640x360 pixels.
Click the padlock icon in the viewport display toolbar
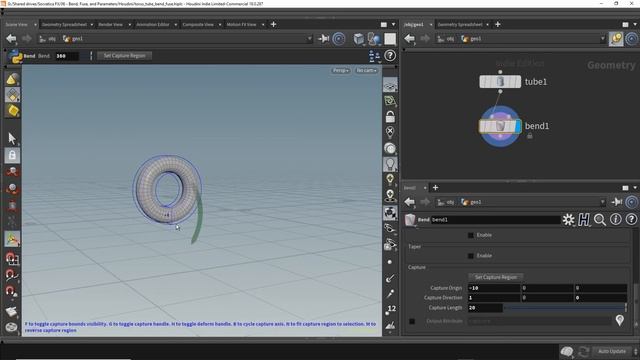click(x=390, y=117)
